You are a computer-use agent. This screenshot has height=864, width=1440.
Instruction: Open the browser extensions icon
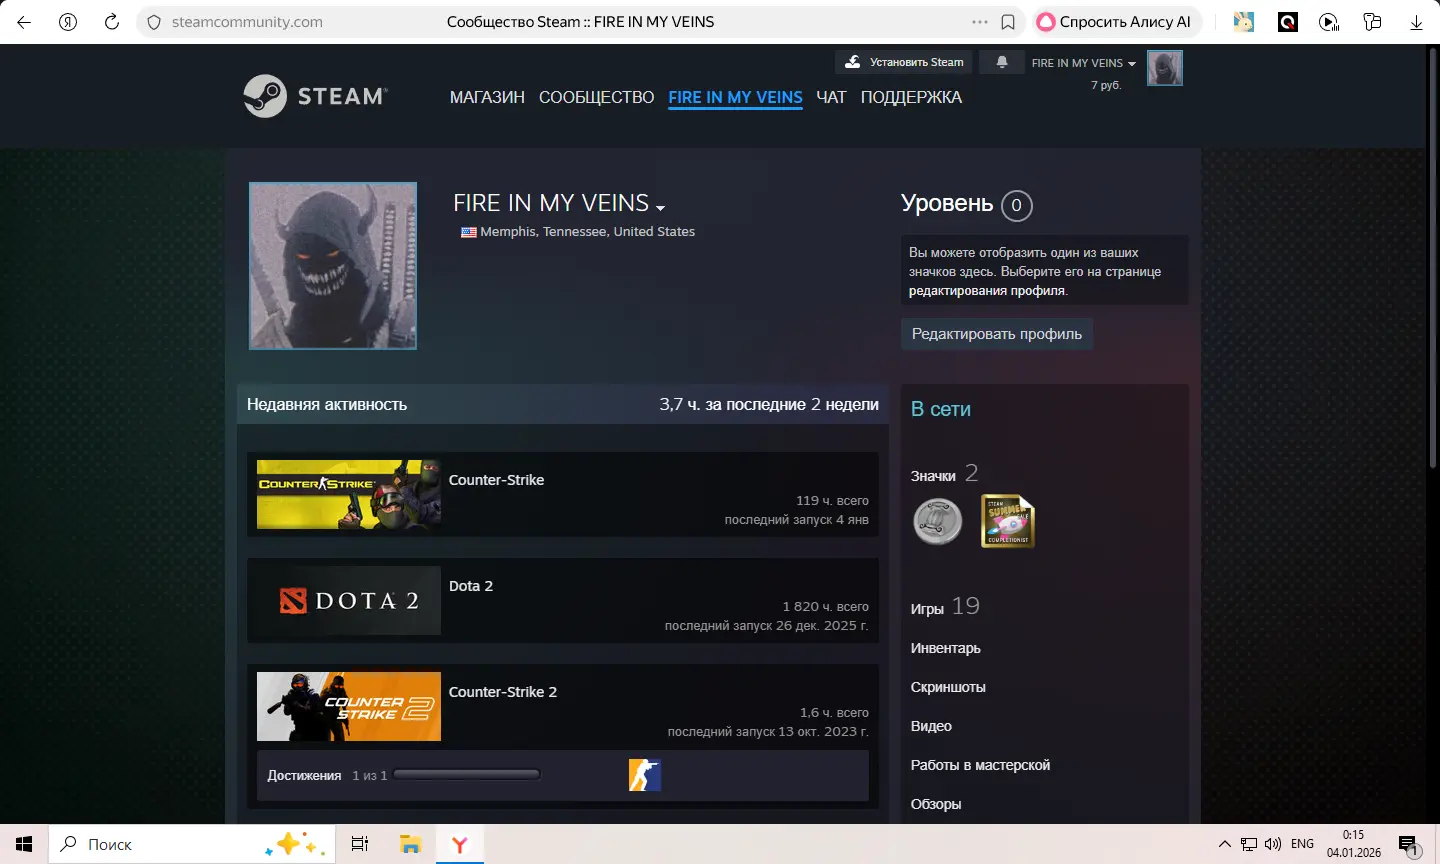[x=1373, y=22]
